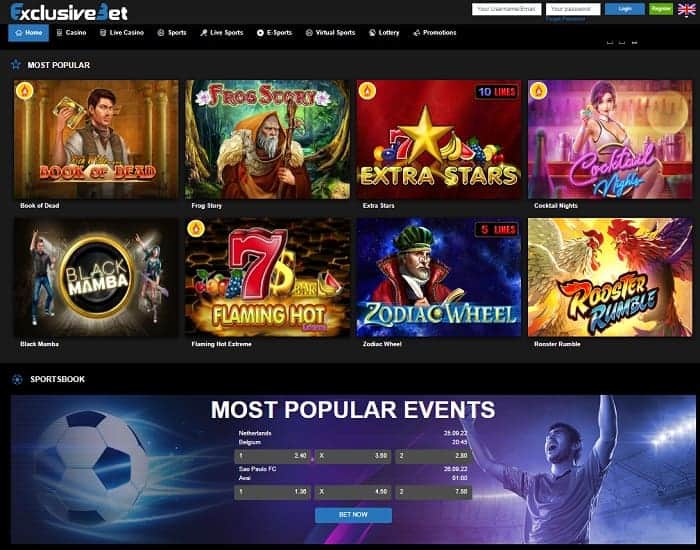Click the flame badge on Book of Dead
The image size is (700, 550).
pyautogui.click(x=25, y=91)
